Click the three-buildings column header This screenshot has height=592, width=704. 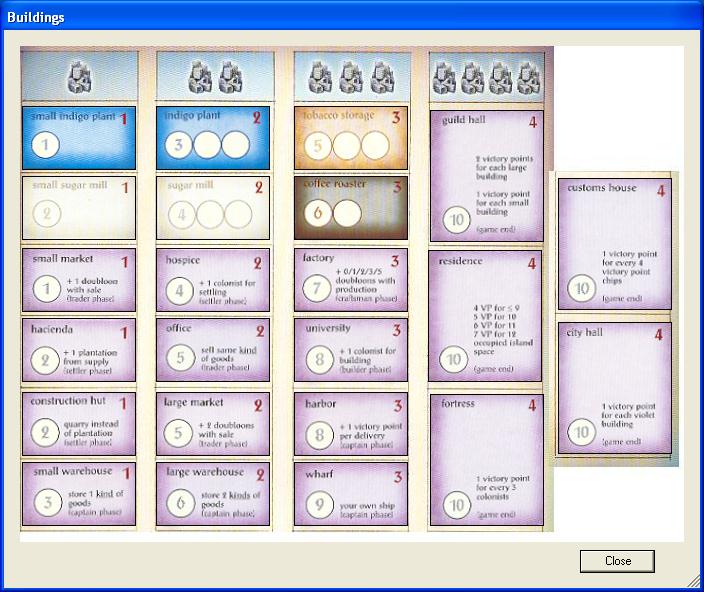point(352,76)
